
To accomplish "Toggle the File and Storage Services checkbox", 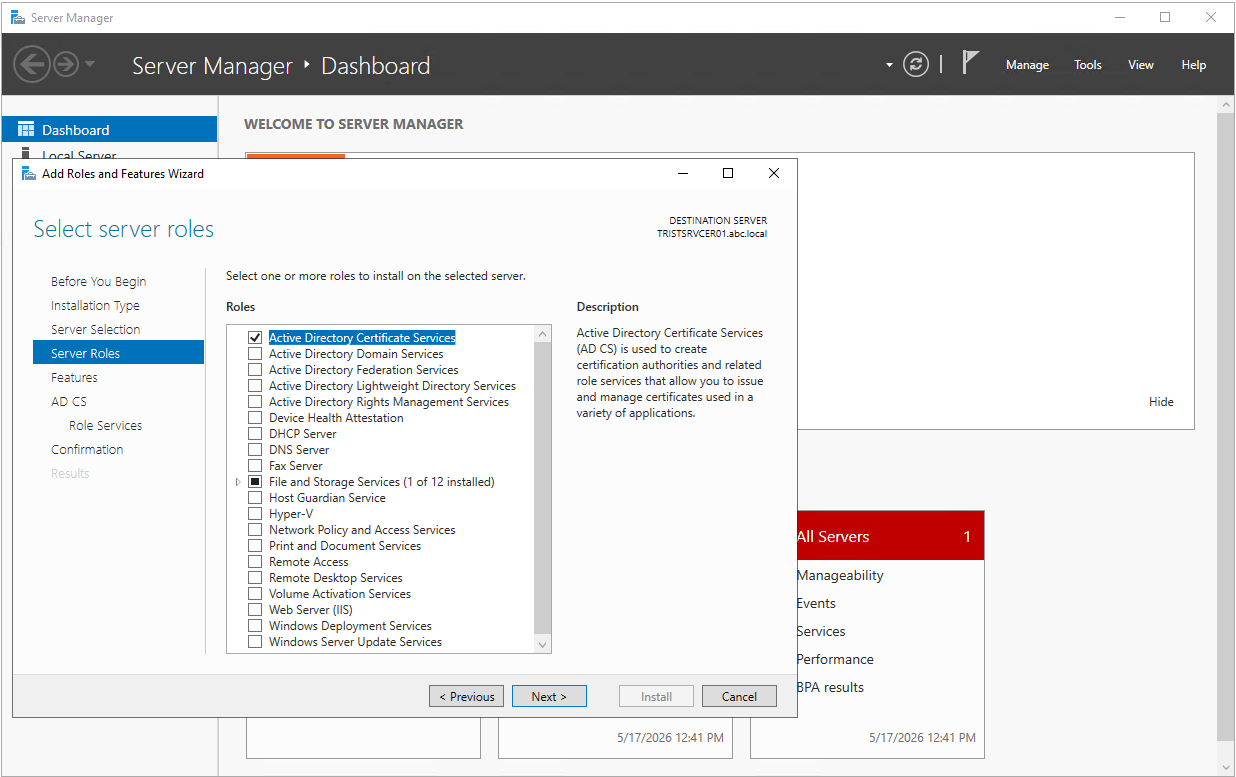I will coord(255,482).
